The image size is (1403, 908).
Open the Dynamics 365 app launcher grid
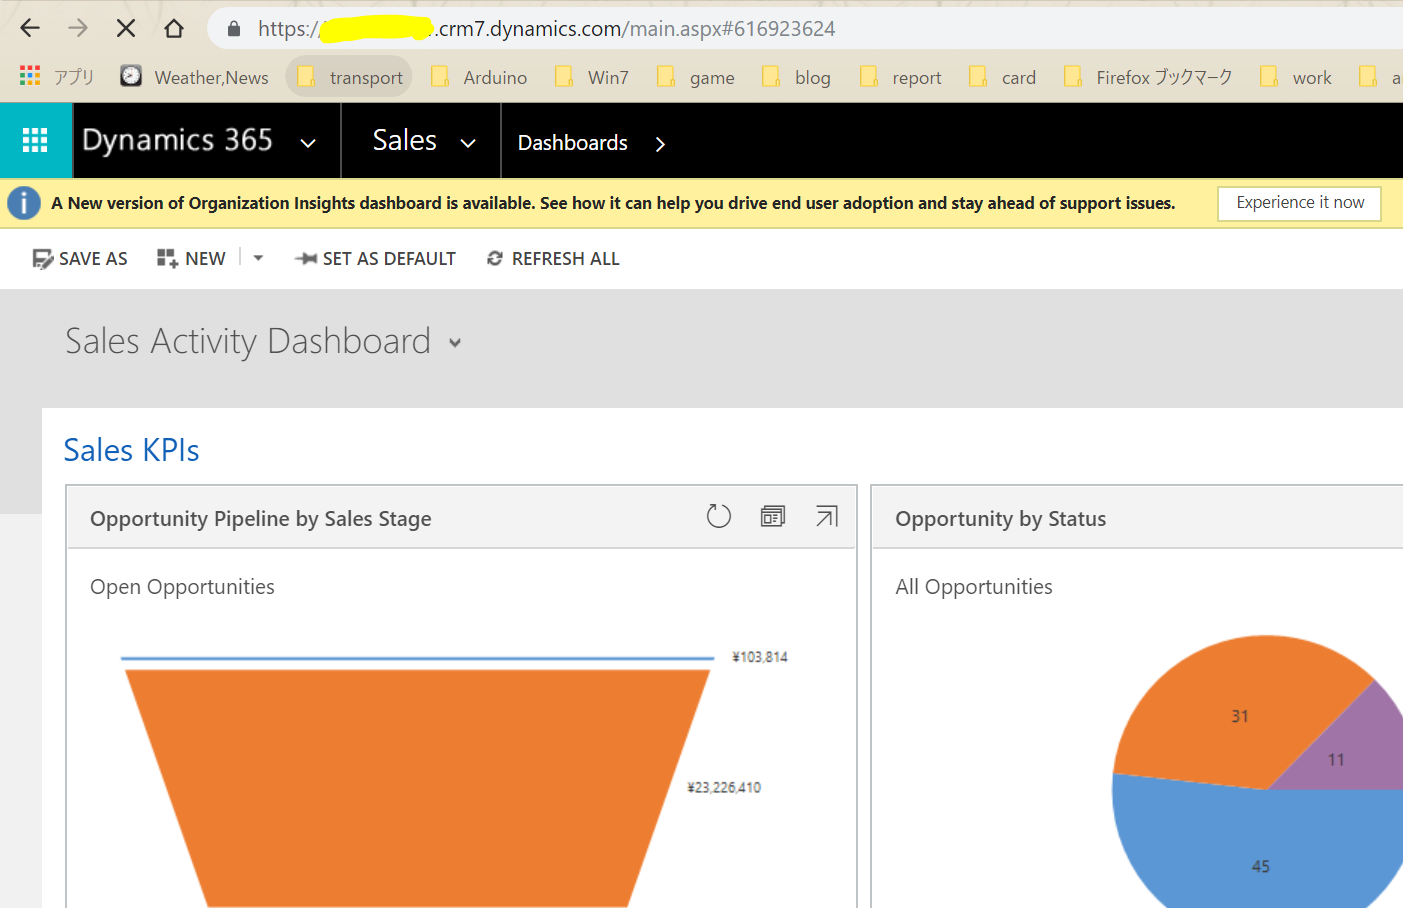click(36, 141)
